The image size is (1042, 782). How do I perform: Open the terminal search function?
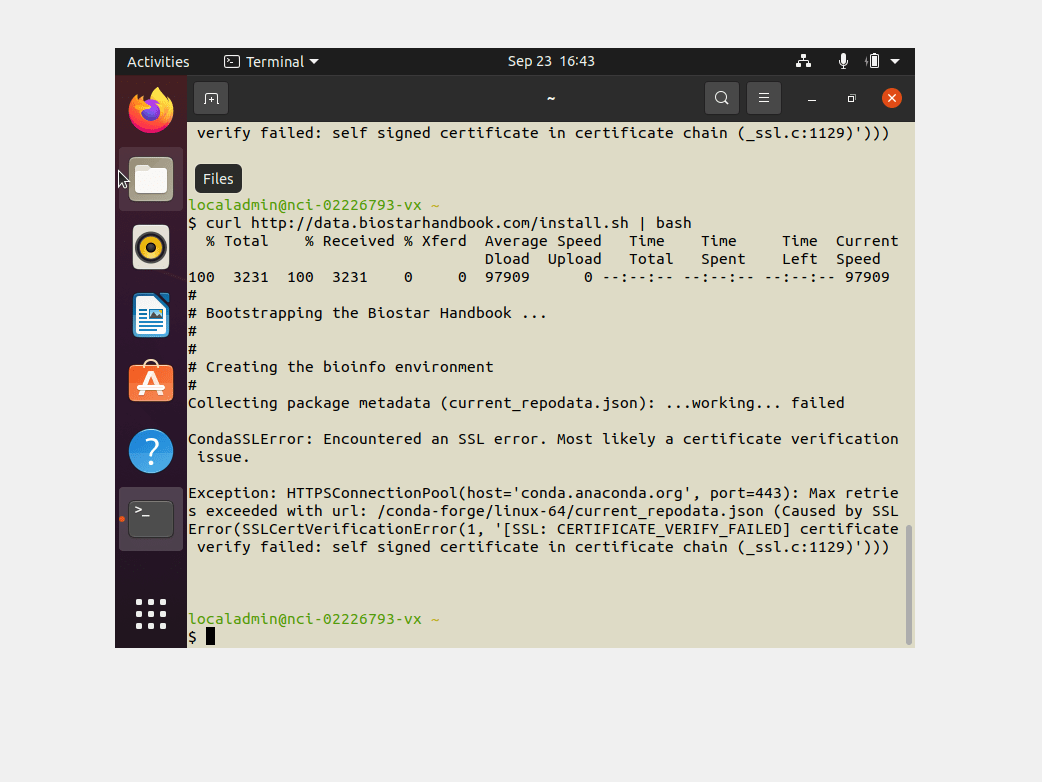point(721,98)
